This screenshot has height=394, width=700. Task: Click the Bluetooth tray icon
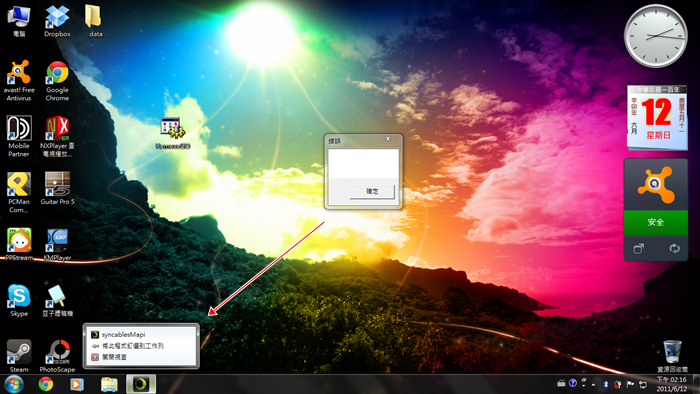(x=606, y=384)
